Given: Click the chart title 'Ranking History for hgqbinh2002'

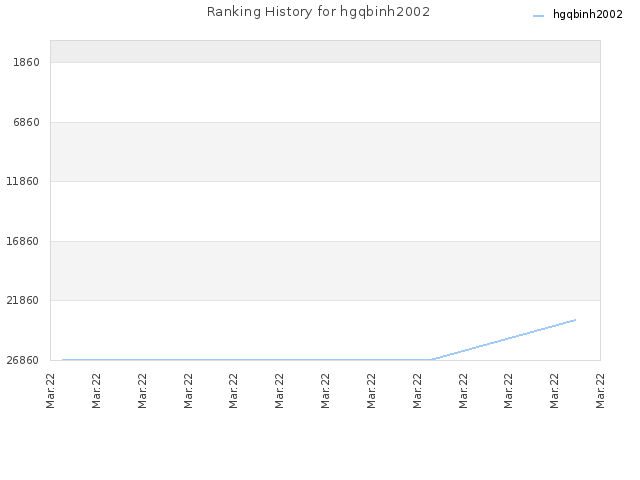Looking at the screenshot, I should 318,12.
